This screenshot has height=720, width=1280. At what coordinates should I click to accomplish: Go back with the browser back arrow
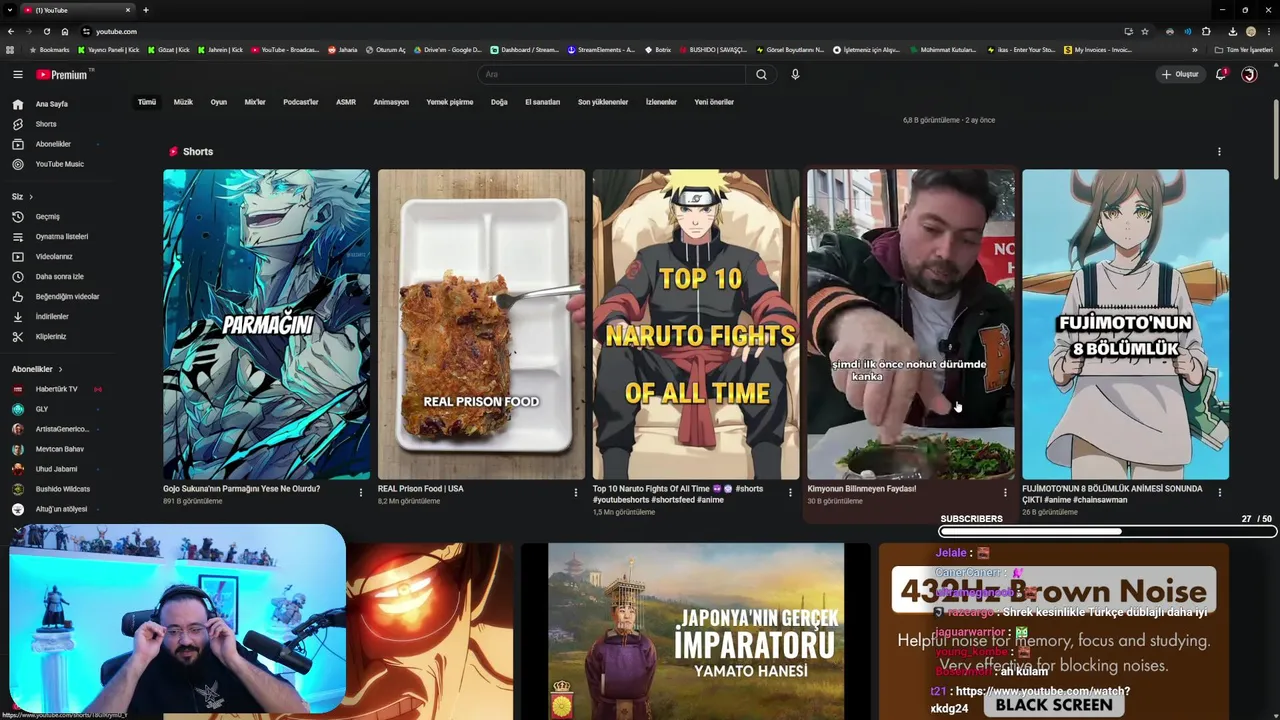(11, 31)
